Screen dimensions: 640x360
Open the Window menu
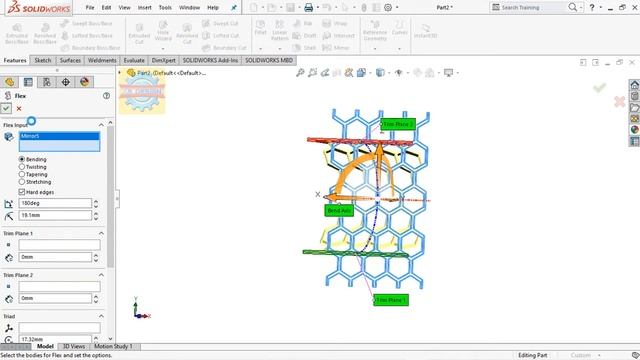[x=189, y=7]
